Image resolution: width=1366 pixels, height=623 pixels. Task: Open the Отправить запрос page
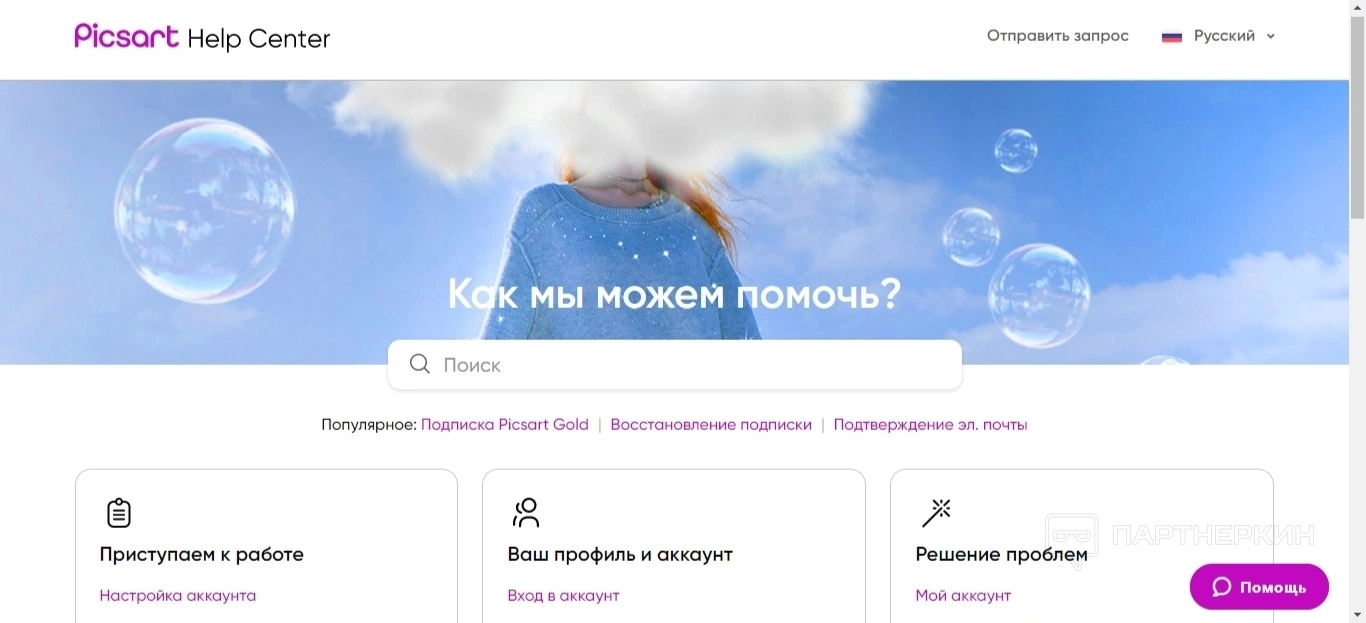pos(1058,36)
